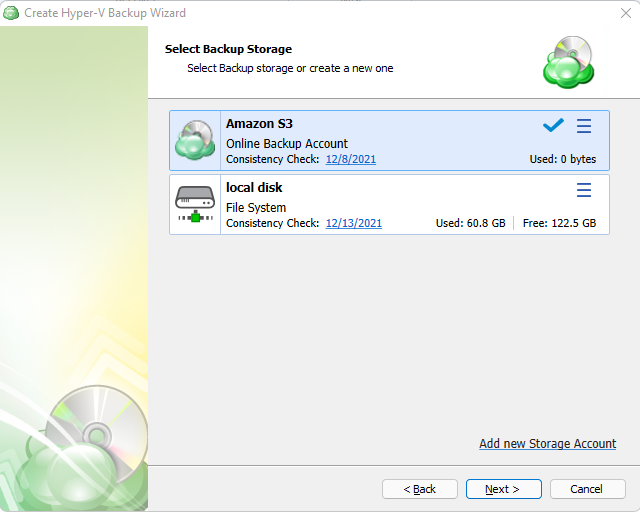Viewport: 640px width, 512px height.
Task: Click the Free: 122.5 GB label
Action: point(559,223)
